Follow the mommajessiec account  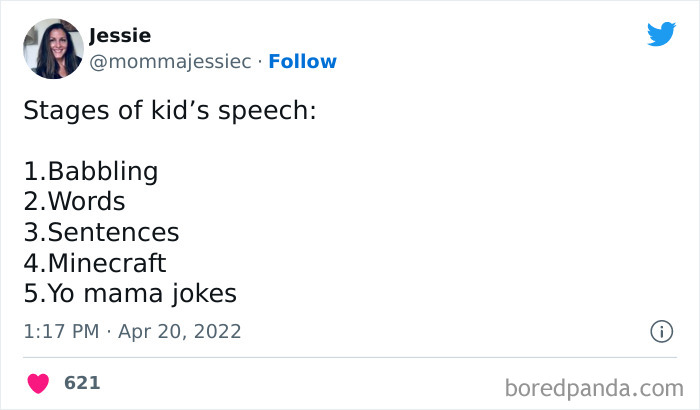point(302,62)
